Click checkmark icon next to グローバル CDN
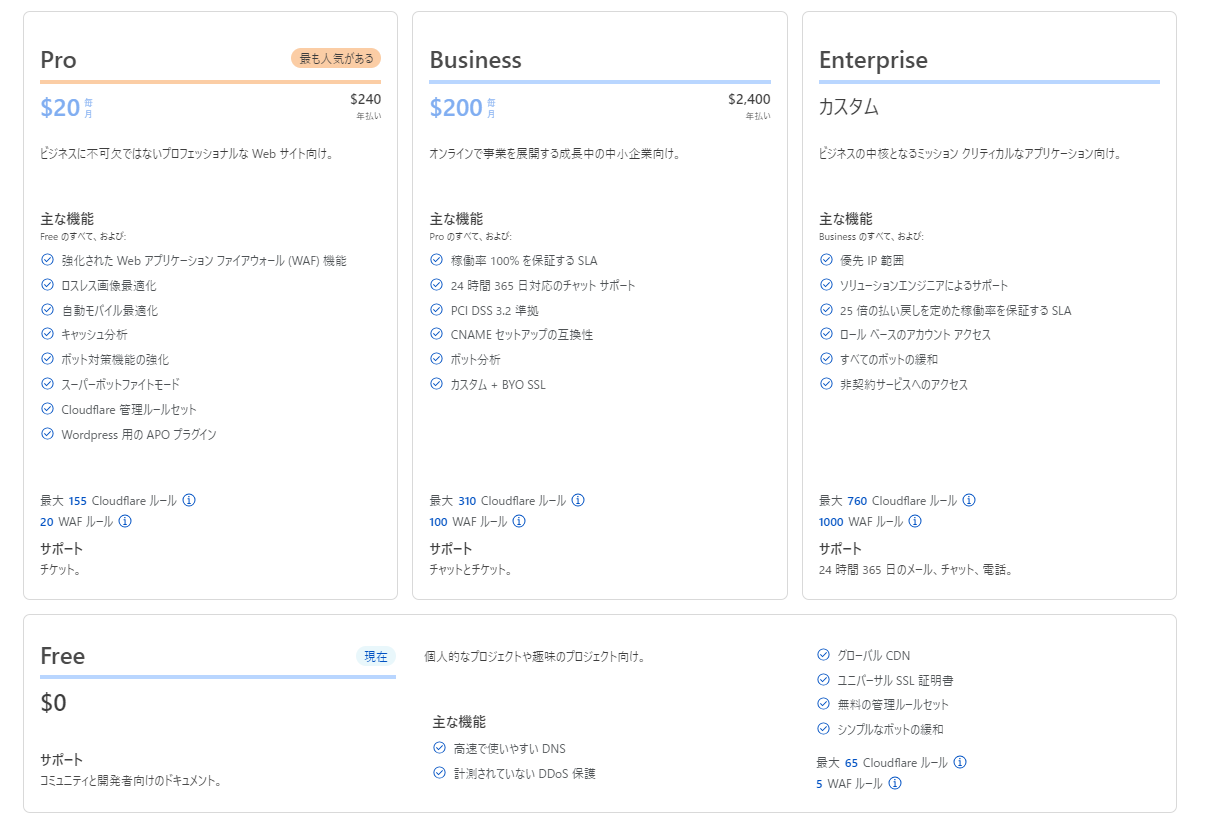This screenshot has width=1211, height=827. click(823, 655)
